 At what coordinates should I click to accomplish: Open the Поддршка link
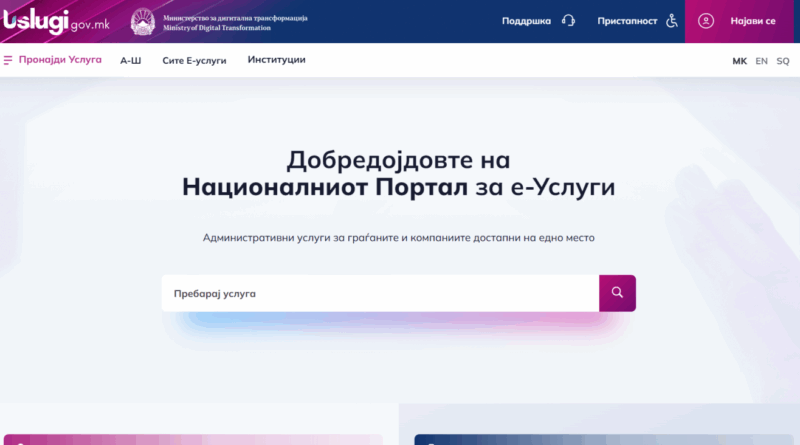(526, 21)
